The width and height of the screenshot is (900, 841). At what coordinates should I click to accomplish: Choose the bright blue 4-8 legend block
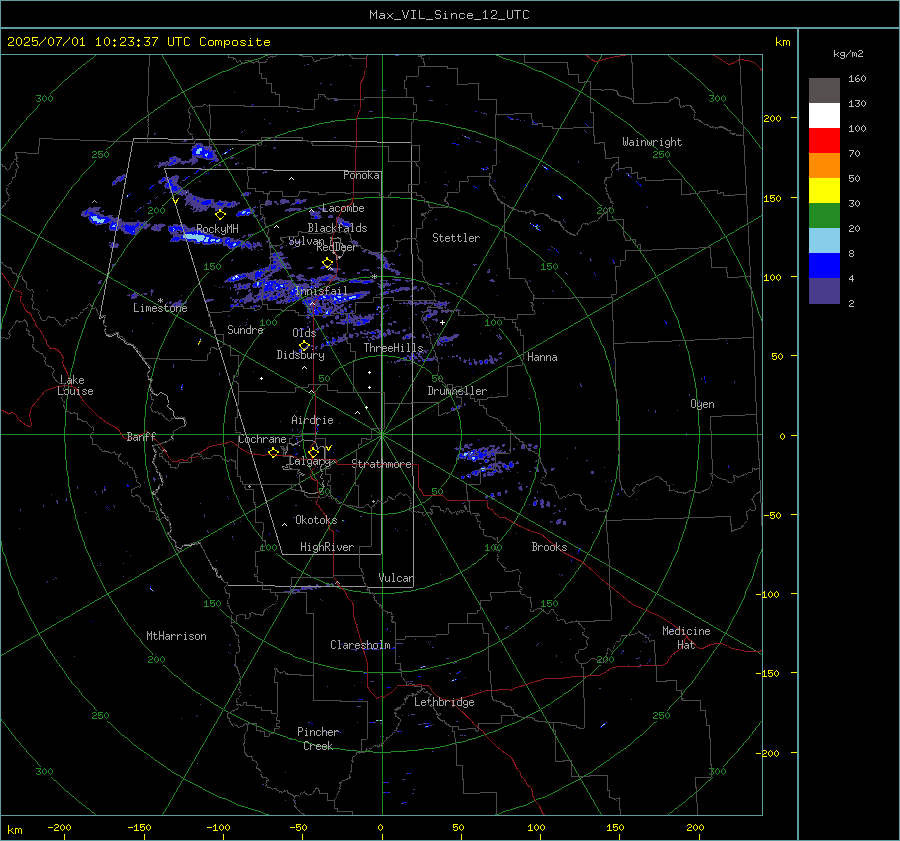point(824,265)
